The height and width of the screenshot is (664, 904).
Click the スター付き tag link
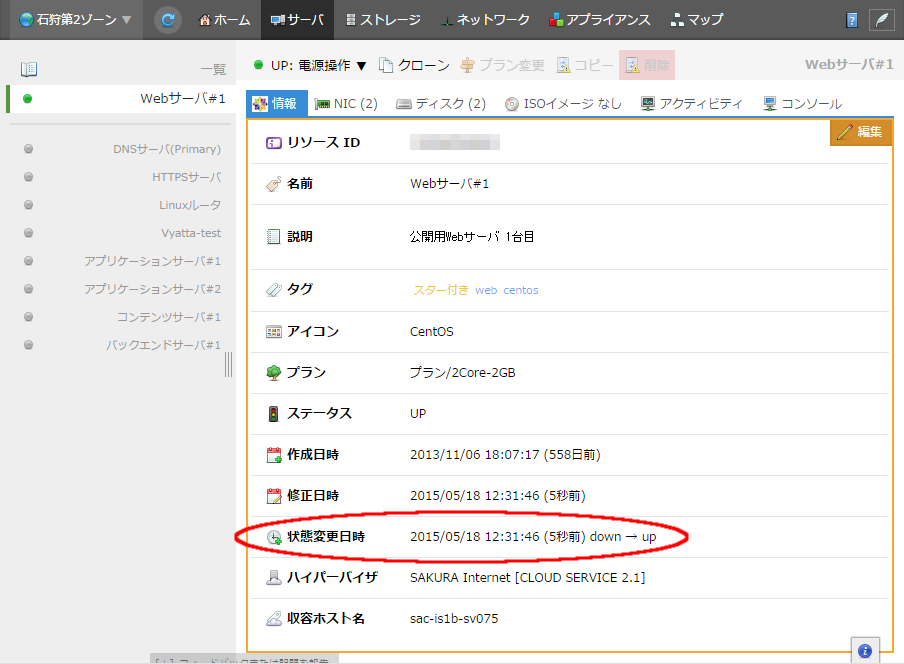coord(441,290)
